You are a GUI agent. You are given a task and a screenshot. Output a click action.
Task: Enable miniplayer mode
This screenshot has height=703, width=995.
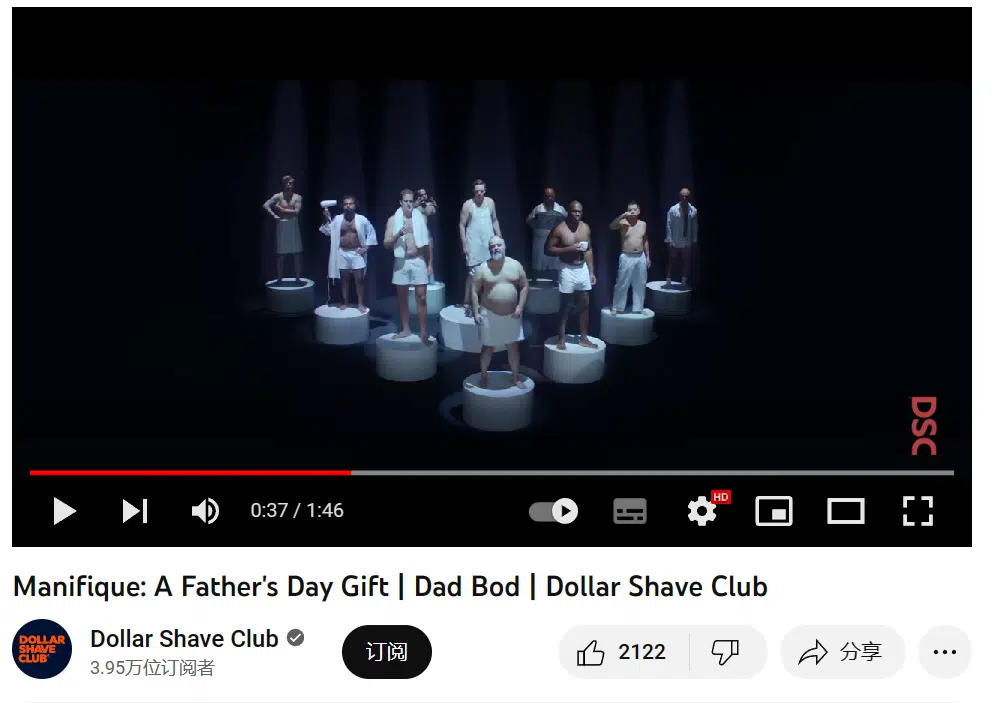pyautogui.click(x=774, y=511)
